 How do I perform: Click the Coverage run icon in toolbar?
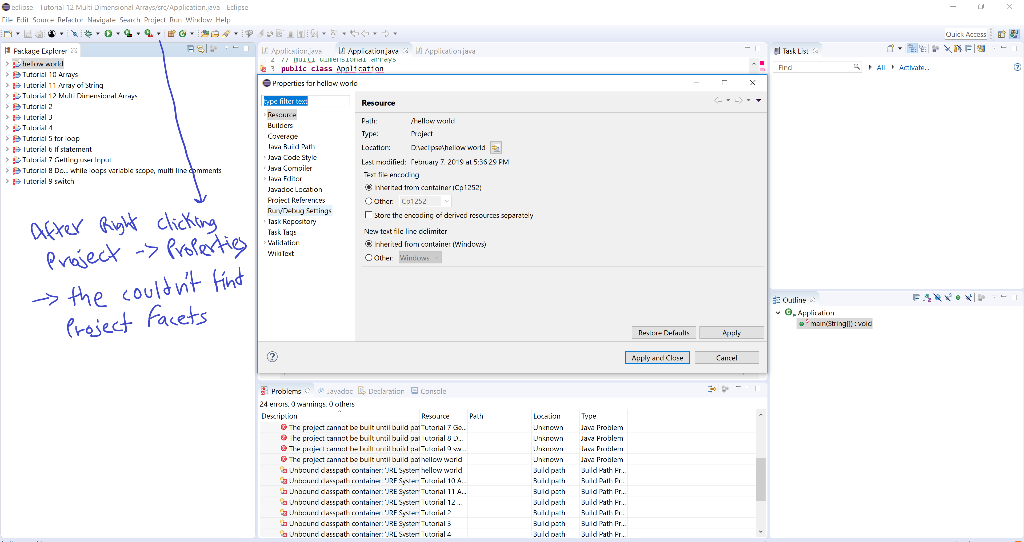click(x=128, y=33)
